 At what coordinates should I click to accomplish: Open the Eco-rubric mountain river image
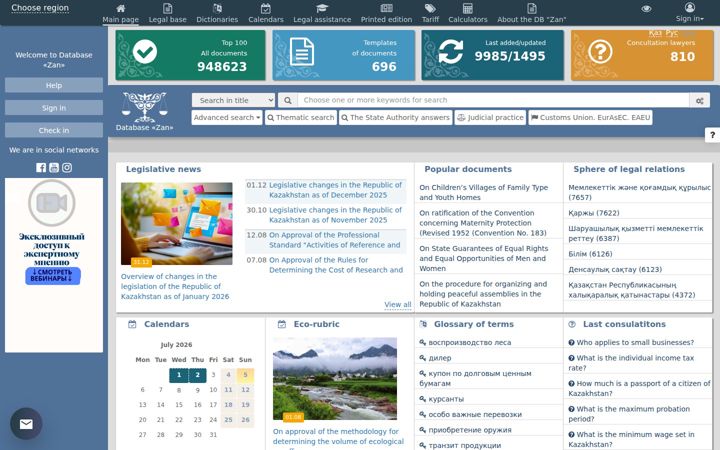pyautogui.click(x=335, y=379)
